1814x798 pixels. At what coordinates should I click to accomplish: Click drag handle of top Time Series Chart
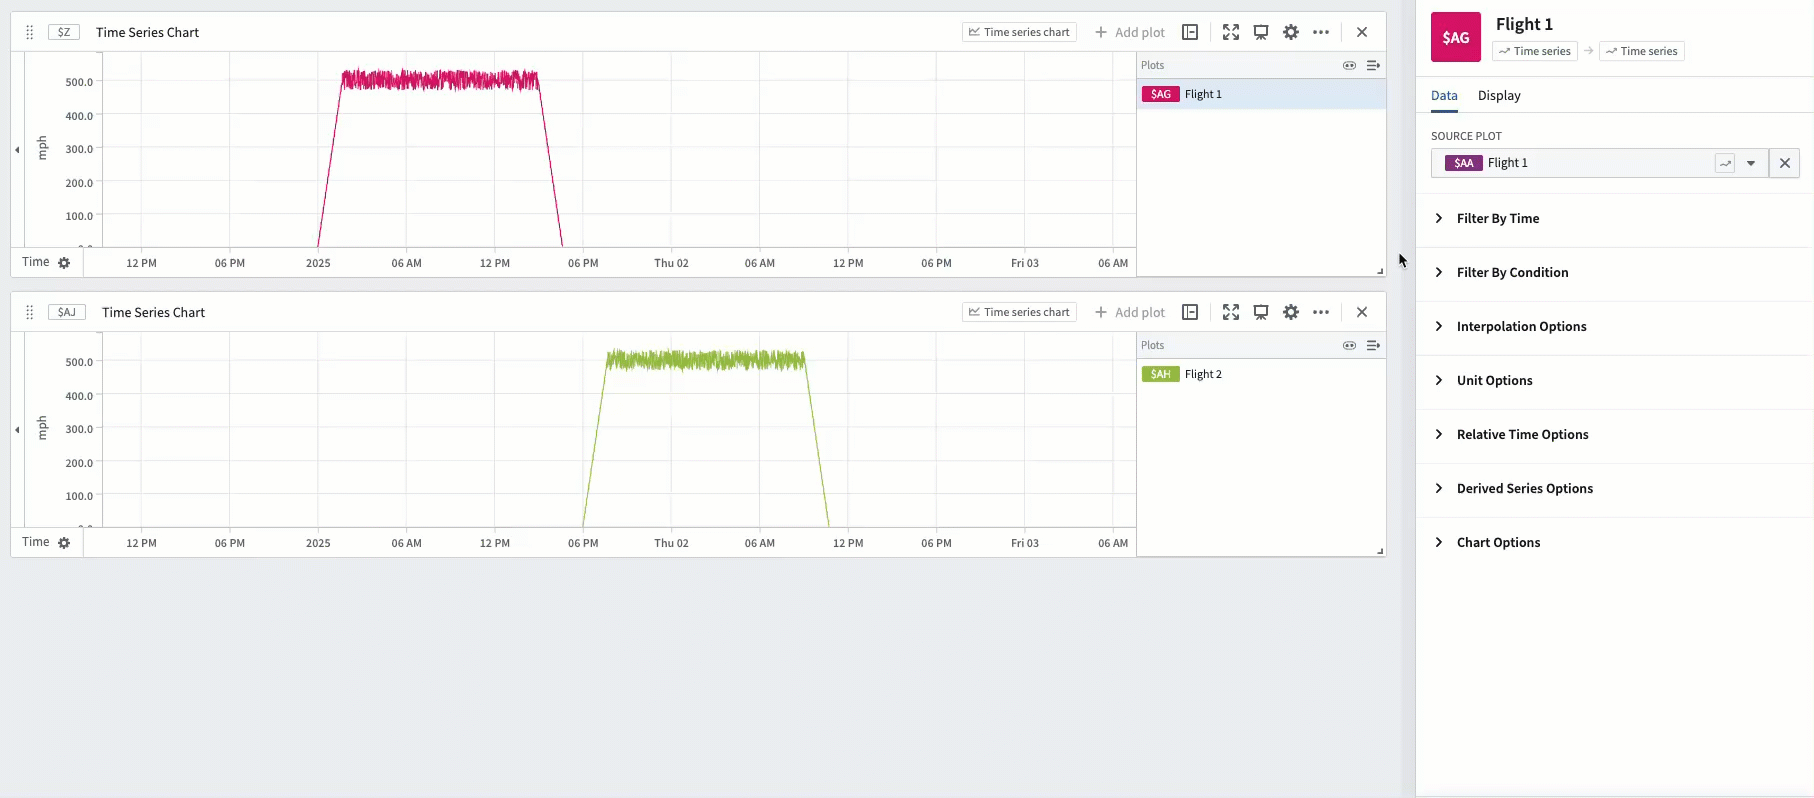click(x=29, y=32)
